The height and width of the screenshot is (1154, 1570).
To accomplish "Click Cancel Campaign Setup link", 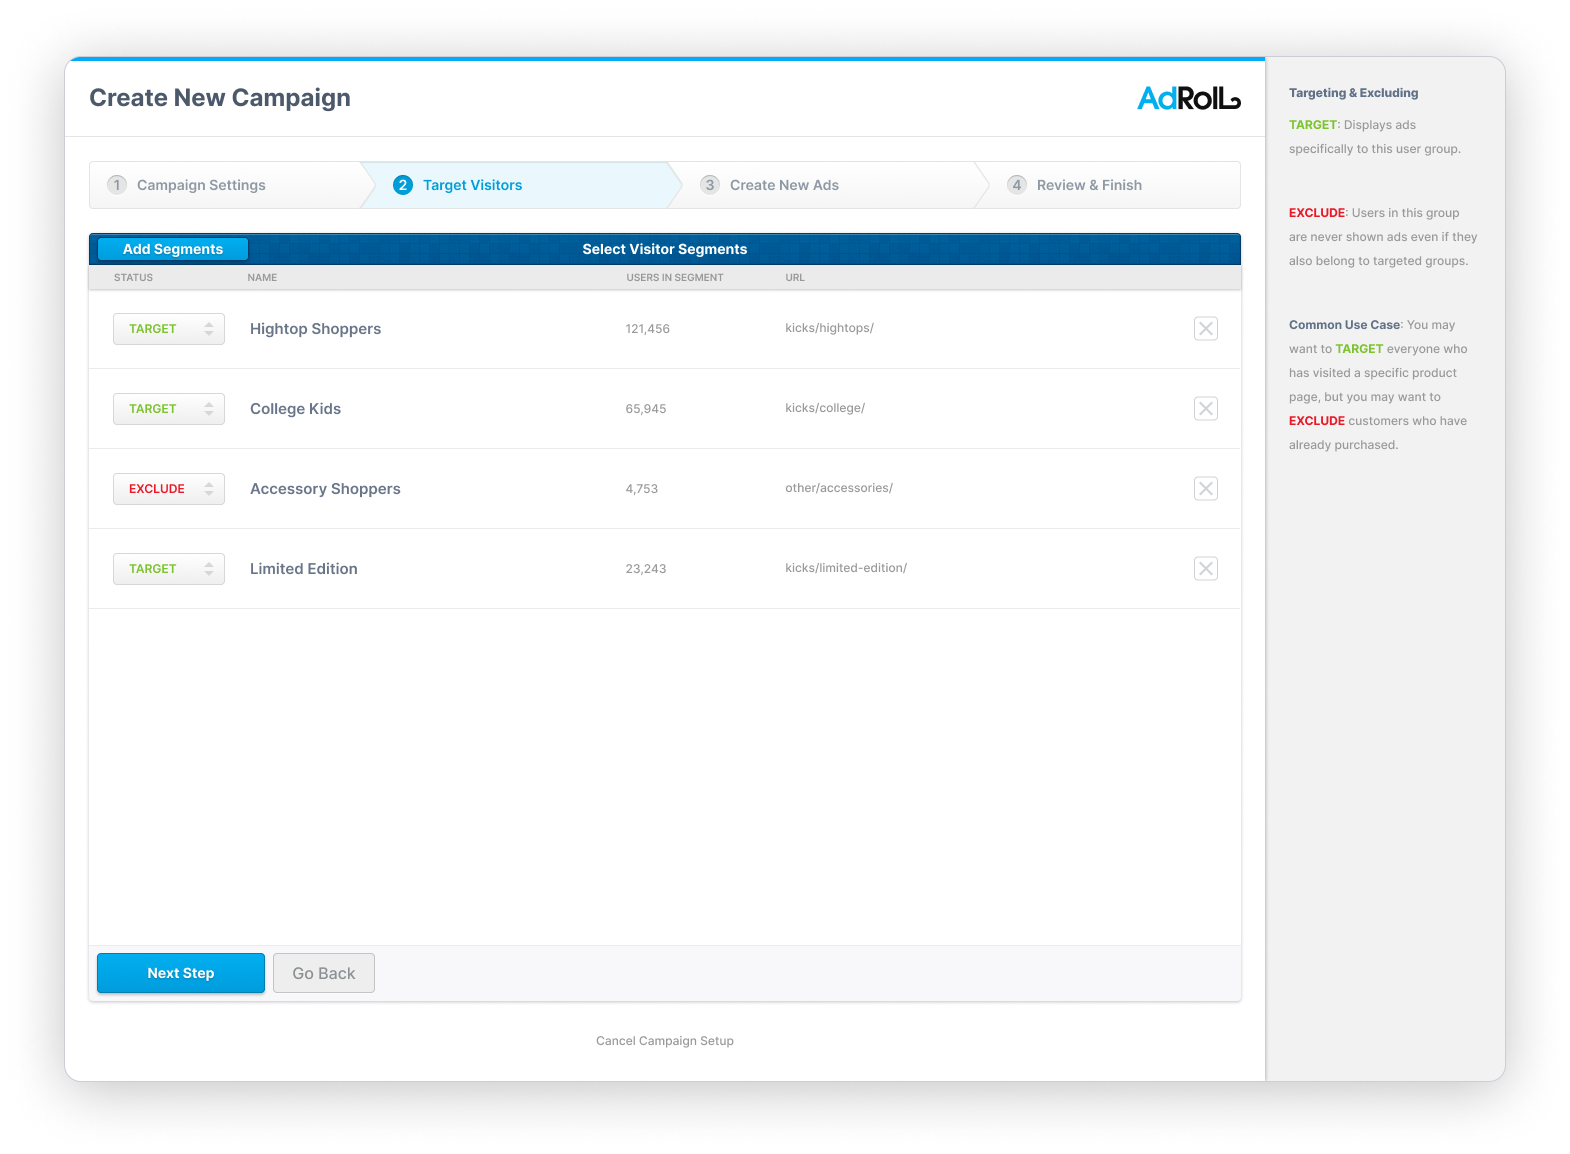I will 665,1041.
